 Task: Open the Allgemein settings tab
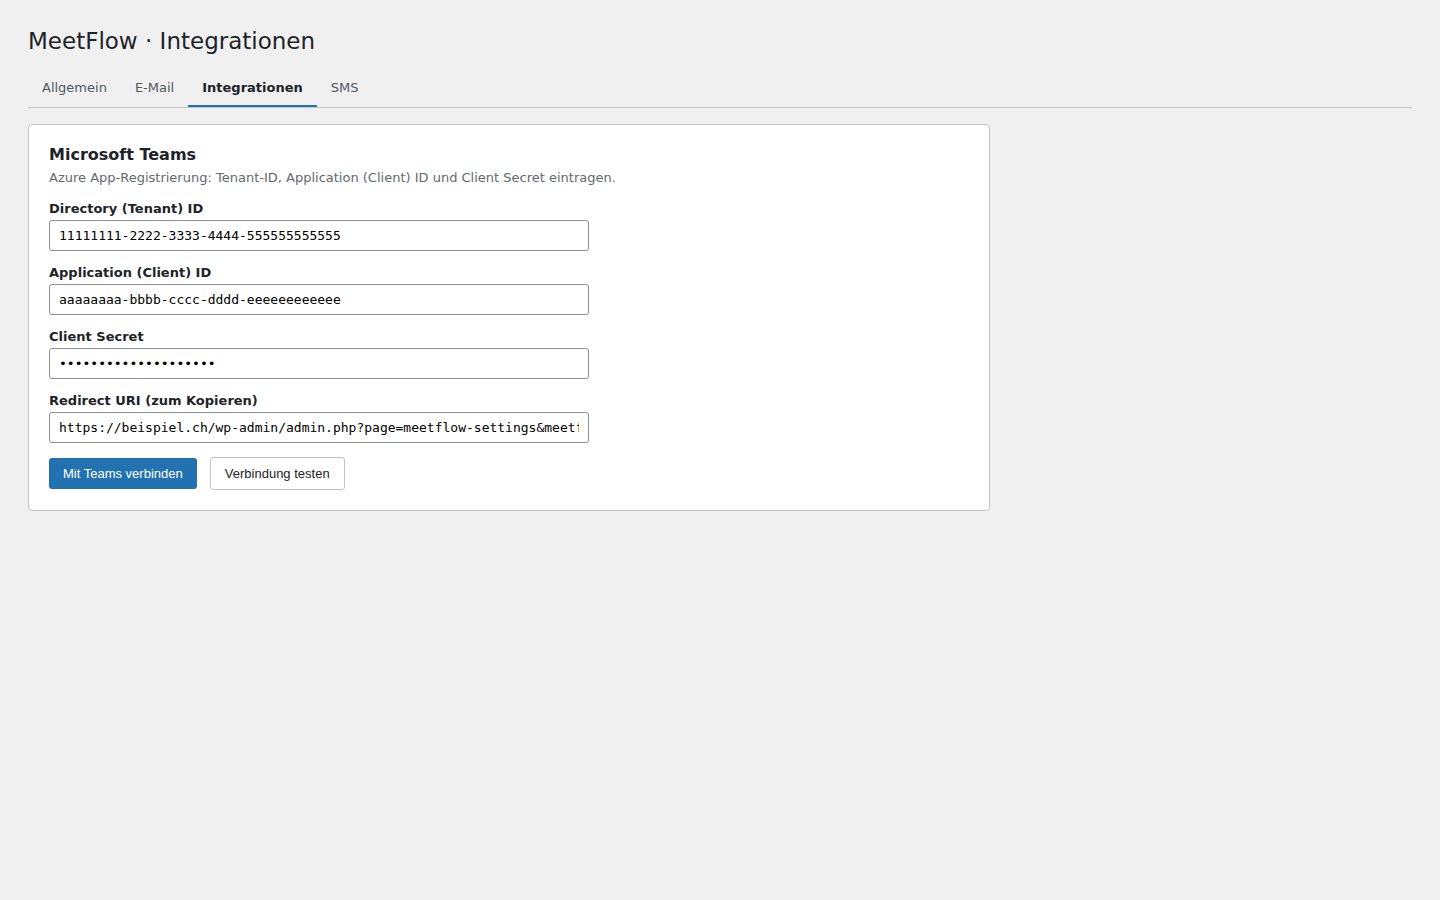74,88
